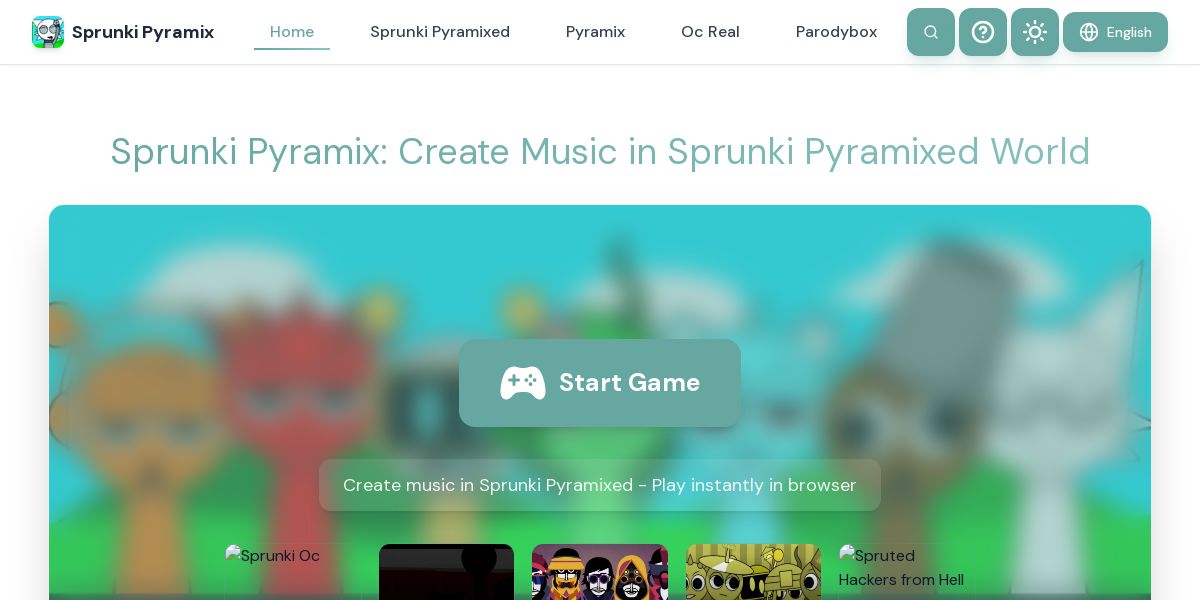This screenshot has height=600, width=1200.
Task: Click the Sprunki Pyramix logo icon
Action: point(48,32)
